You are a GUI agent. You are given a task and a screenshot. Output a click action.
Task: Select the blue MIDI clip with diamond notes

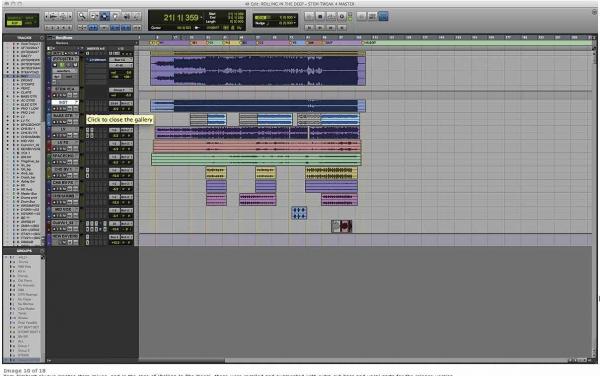click(299, 213)
